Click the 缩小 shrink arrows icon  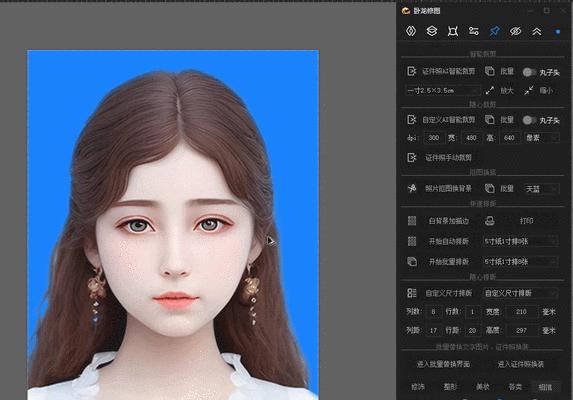(x=528, y=90)
